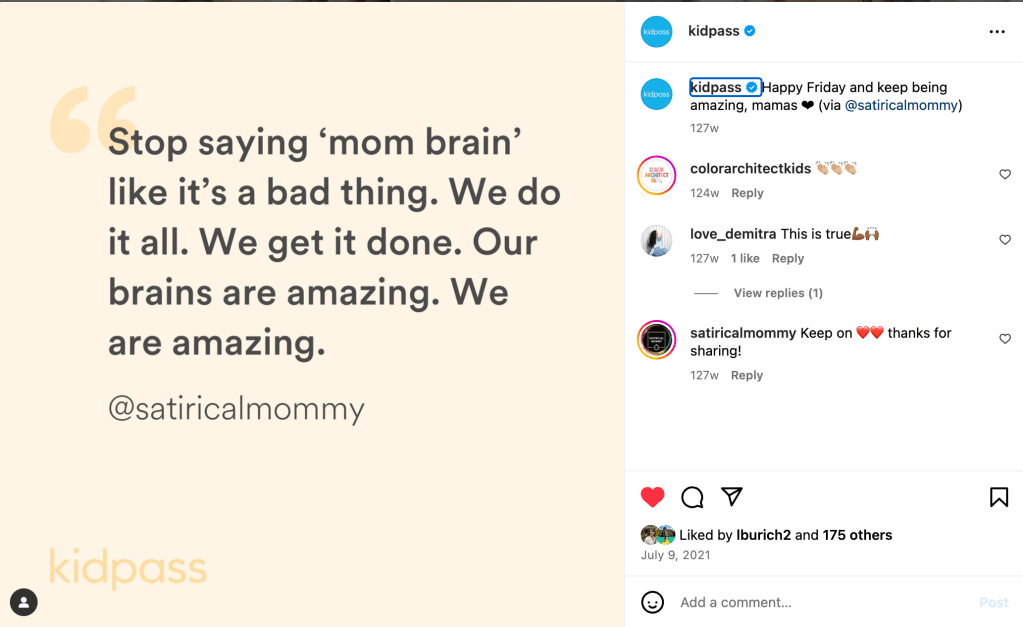
Task: Reply to the satiricalmommy comment
Action: (747, 375)
